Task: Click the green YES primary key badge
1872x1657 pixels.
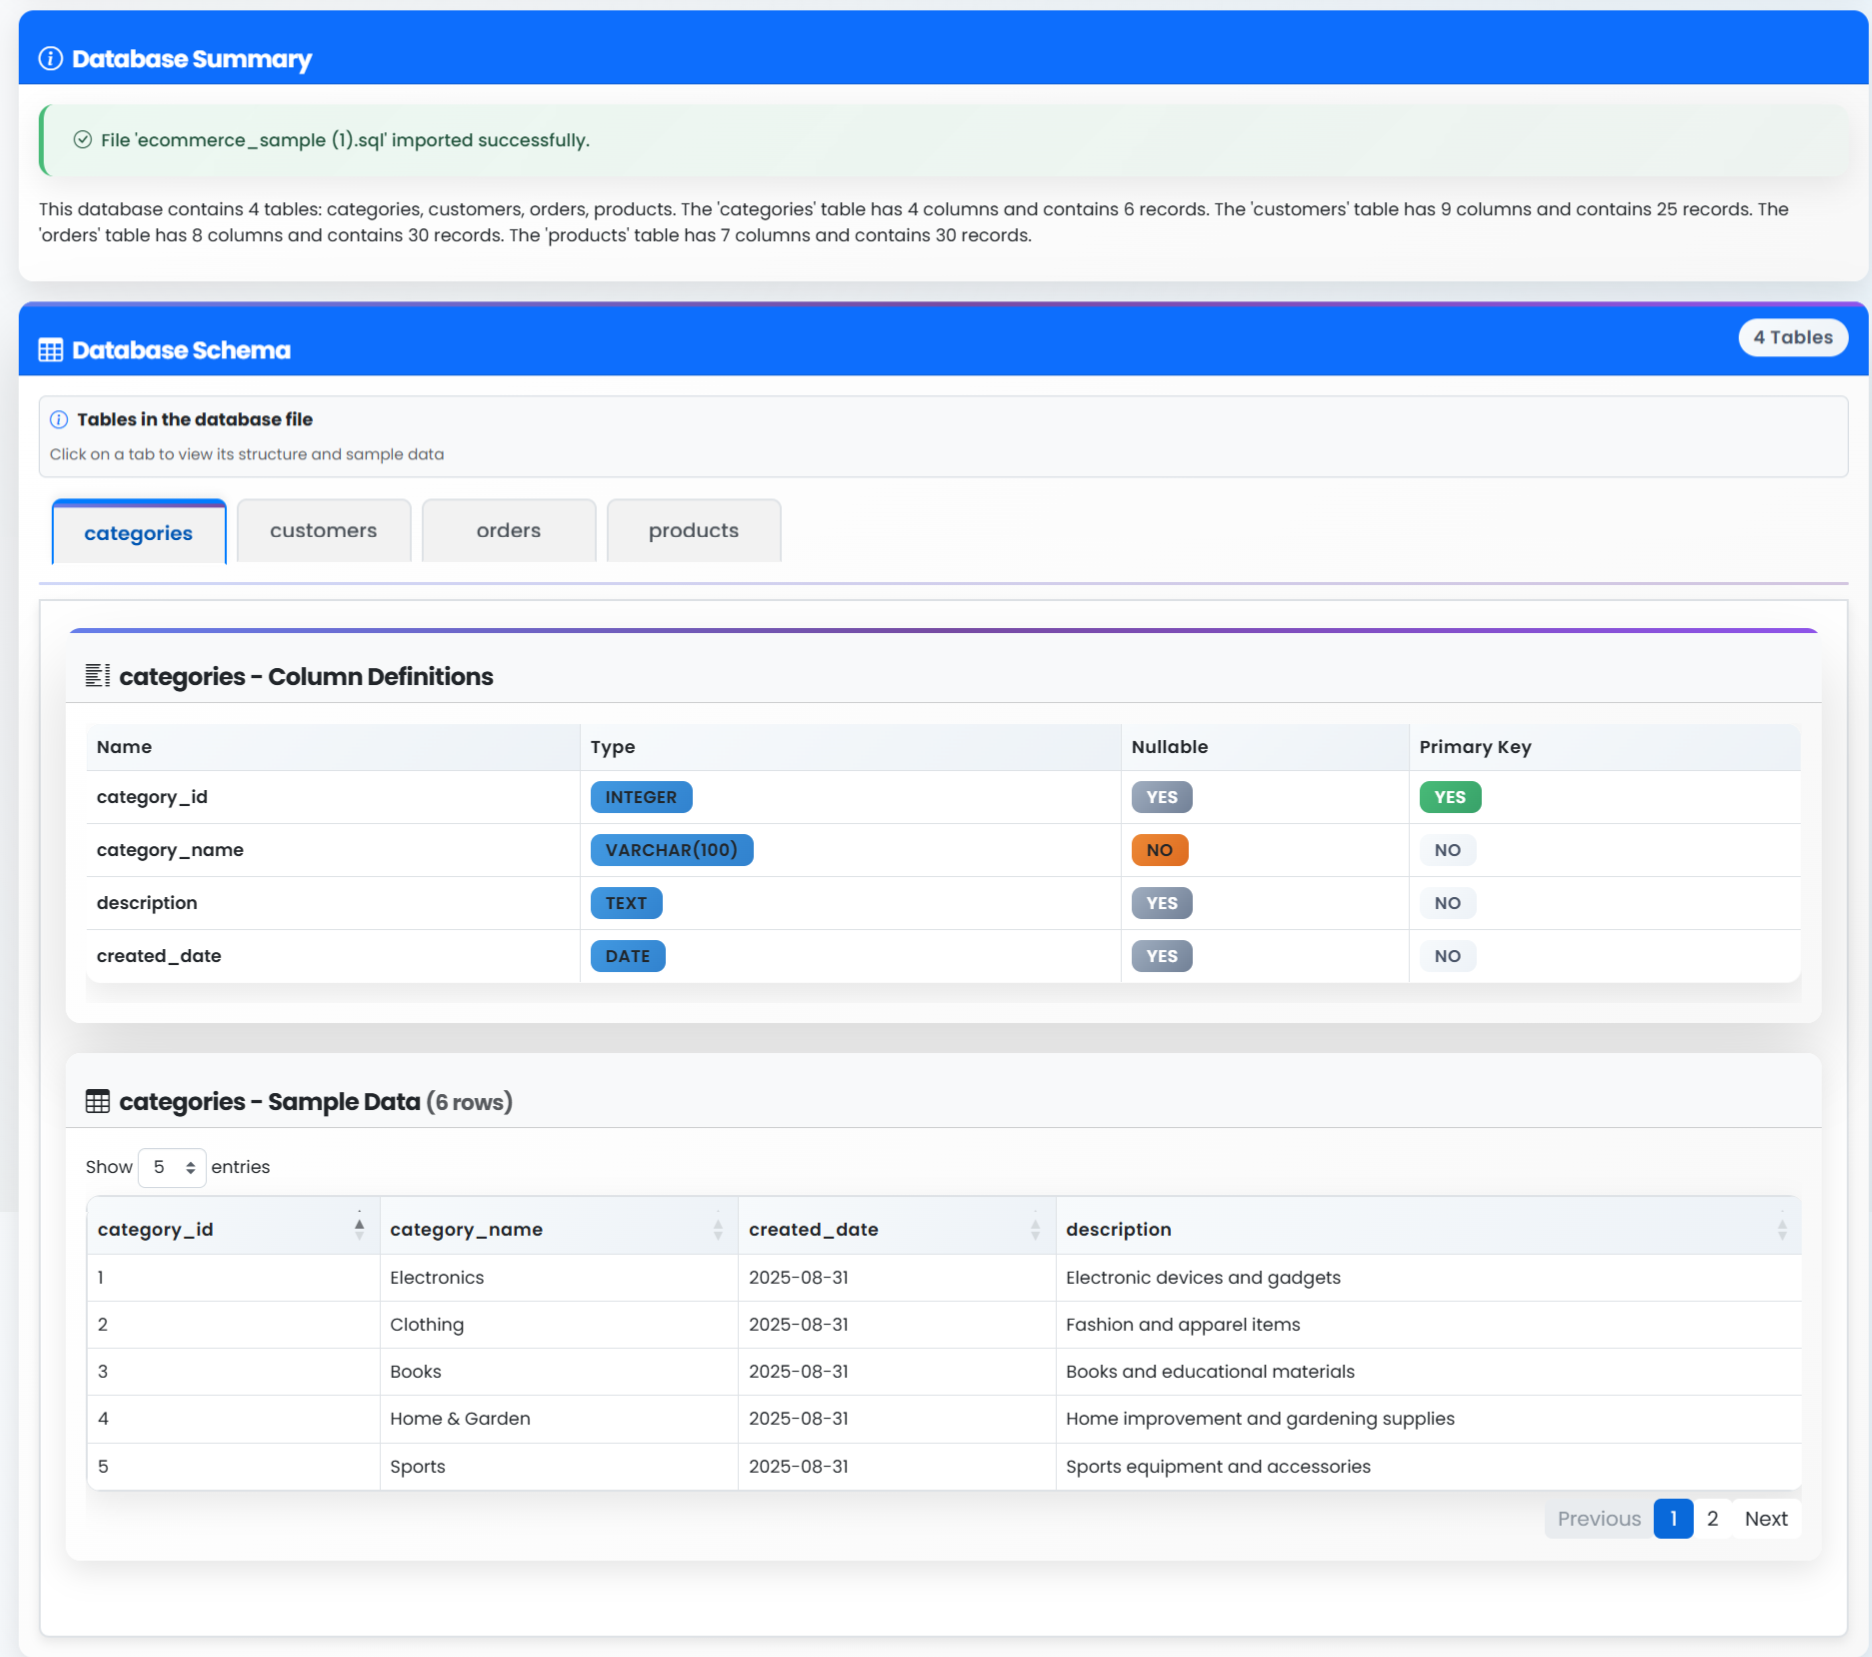Action: (x=1449, y=797)
